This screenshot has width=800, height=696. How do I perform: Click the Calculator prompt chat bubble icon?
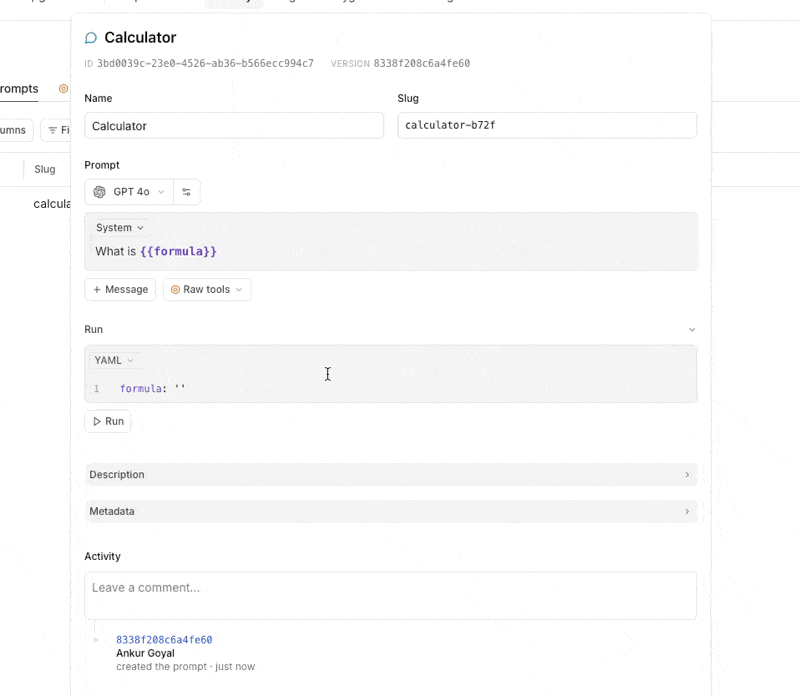click(91, 38)
